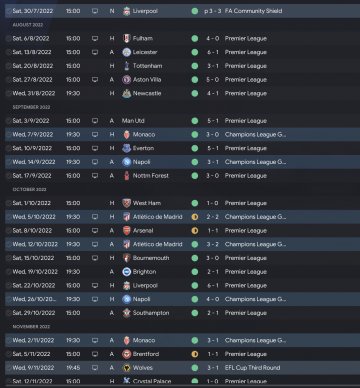Click the Fulham club crest icon
The image size is (360, 388).
pos(127,38)
